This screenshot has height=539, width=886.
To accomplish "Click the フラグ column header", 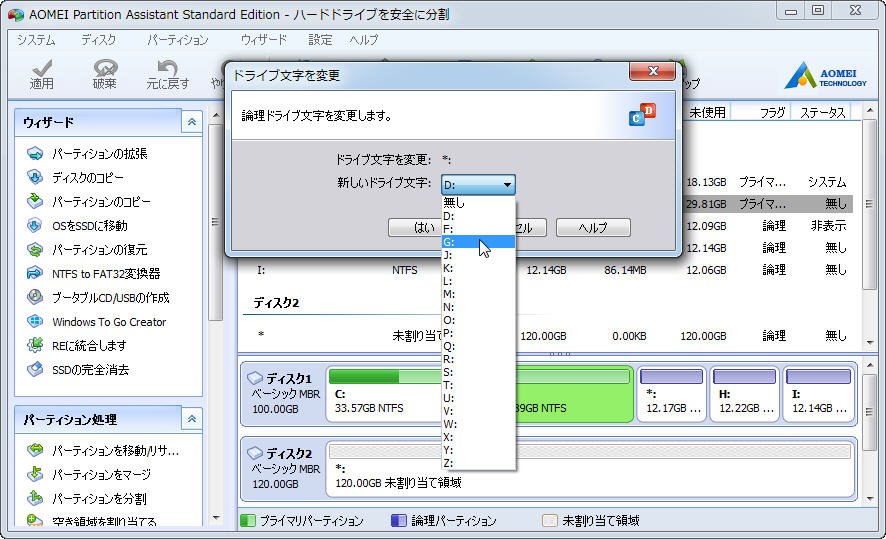I will [761, 112].
